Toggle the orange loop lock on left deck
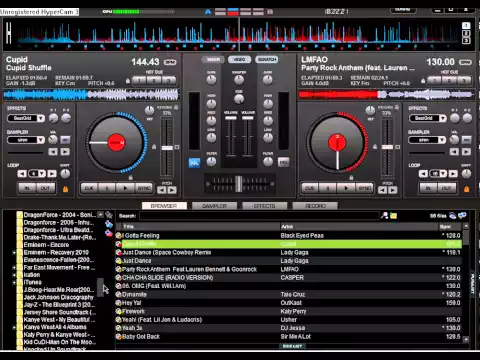480x360 pixels. coord(66,189)
